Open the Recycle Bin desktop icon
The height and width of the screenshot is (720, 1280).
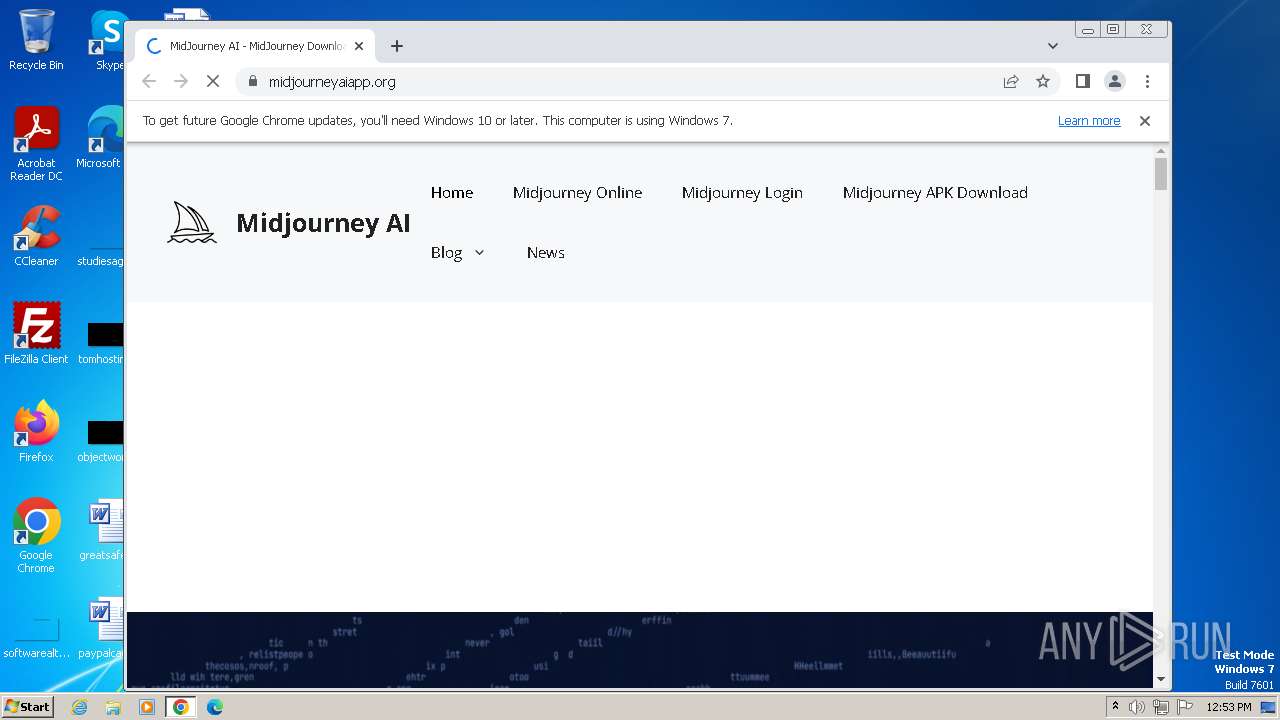click(x=36, y=40)
